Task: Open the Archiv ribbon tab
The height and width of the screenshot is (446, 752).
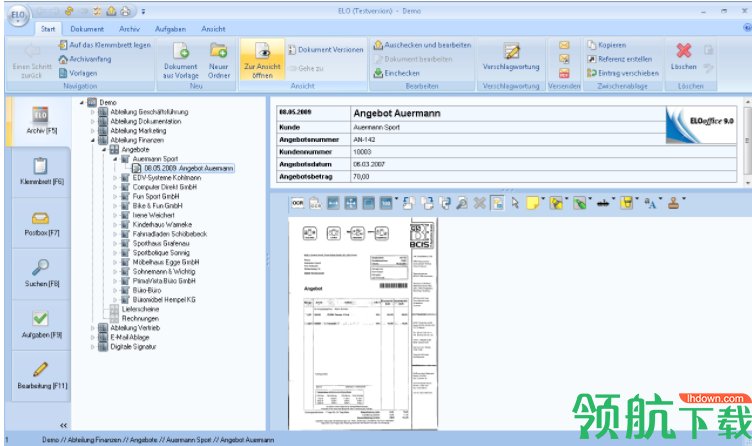Action: point(129,29)
